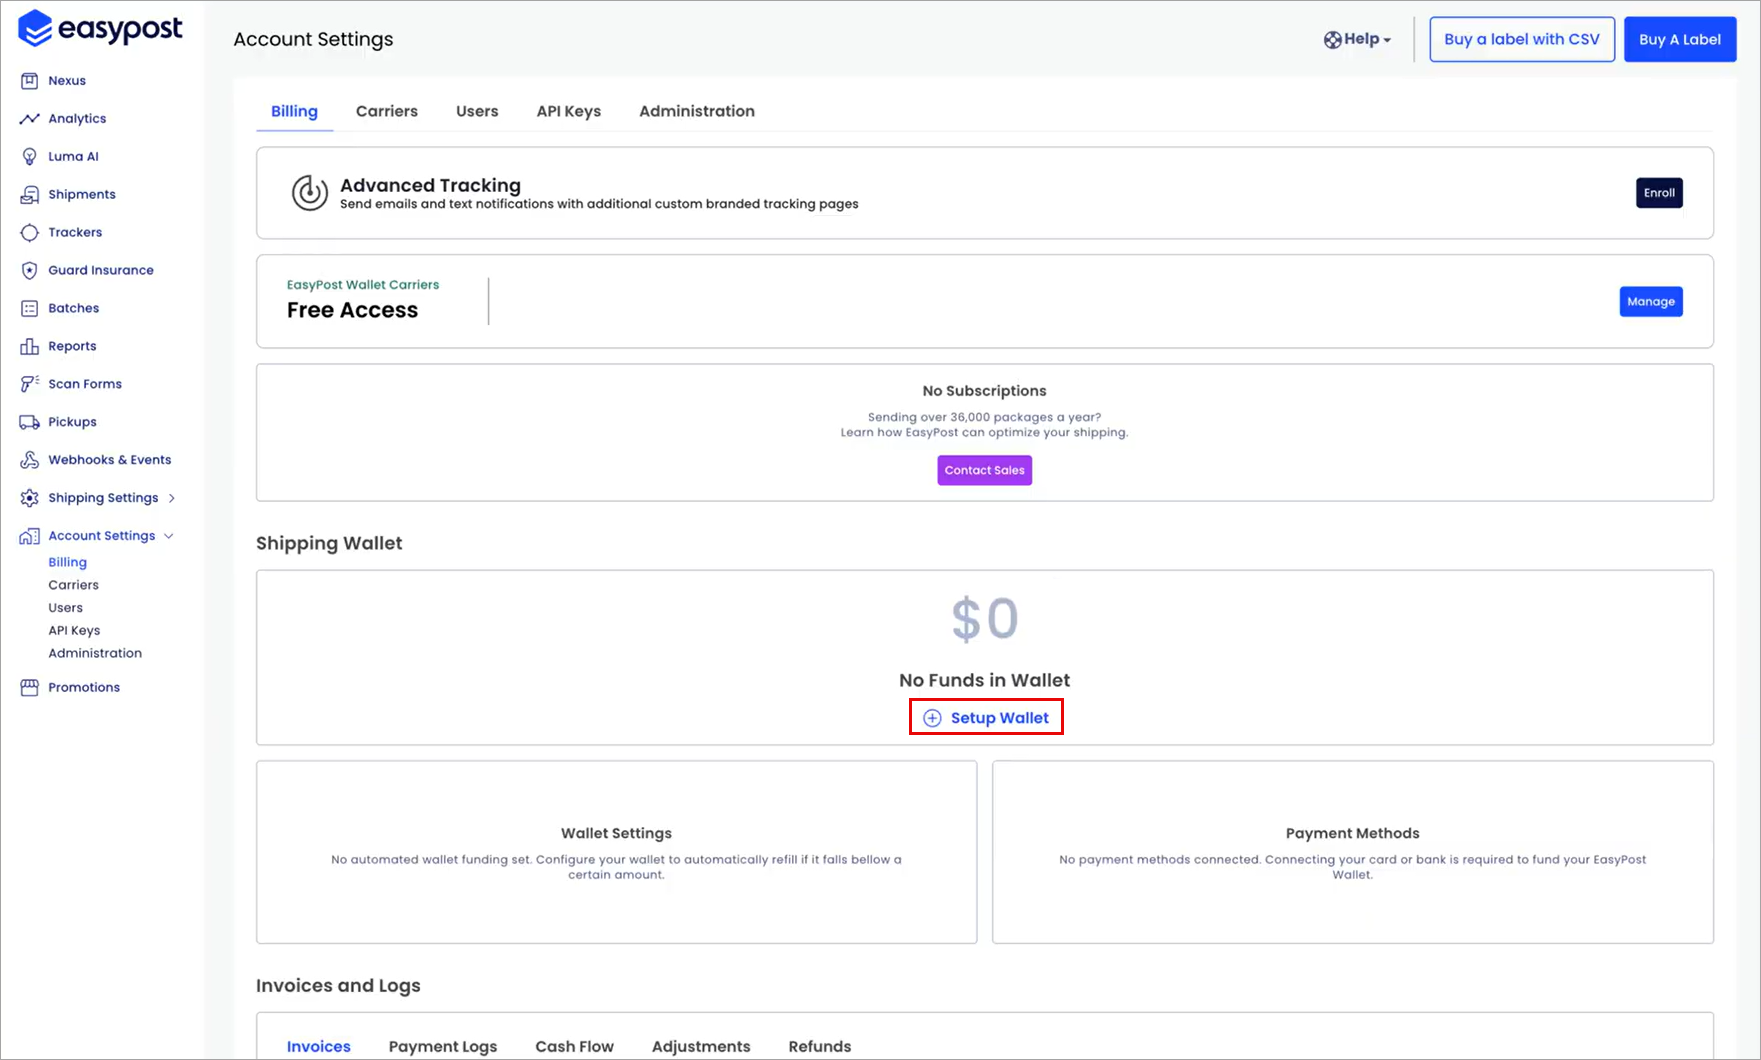Screen dimensions: 1761x1060
Task: Navigate to Trackers in the sidebar
Action: pos(75,233)
